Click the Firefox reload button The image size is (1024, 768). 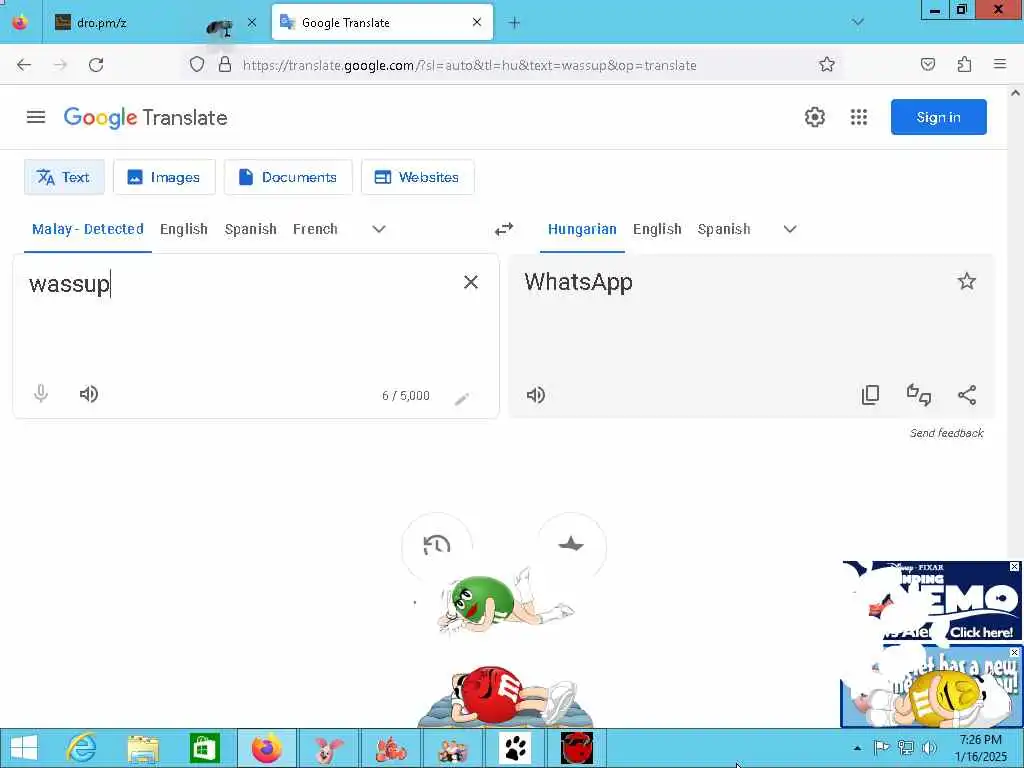tap(96, 65)
